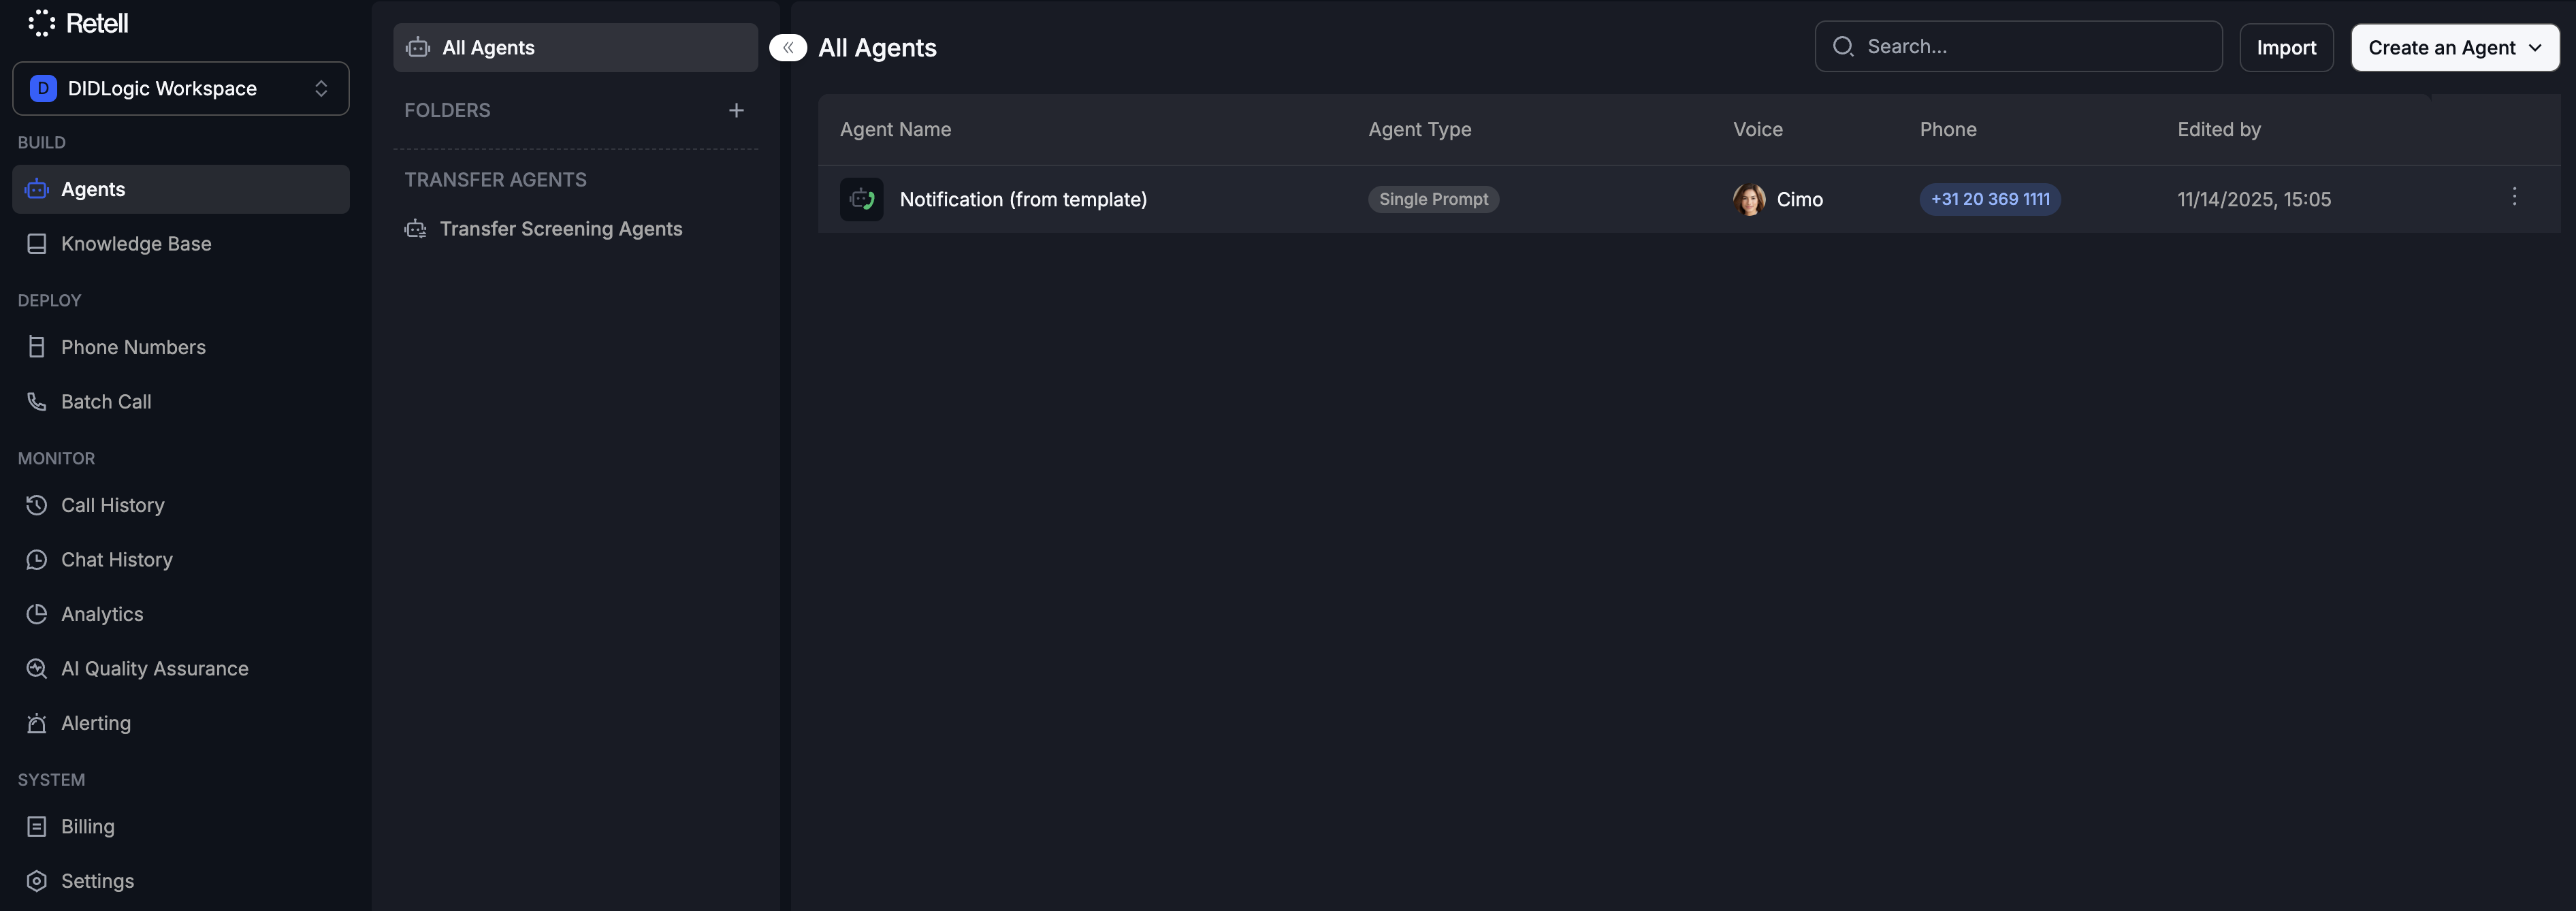Viewport: 2576px width, 911px height.
Task: View Call History
Action: 112,505
